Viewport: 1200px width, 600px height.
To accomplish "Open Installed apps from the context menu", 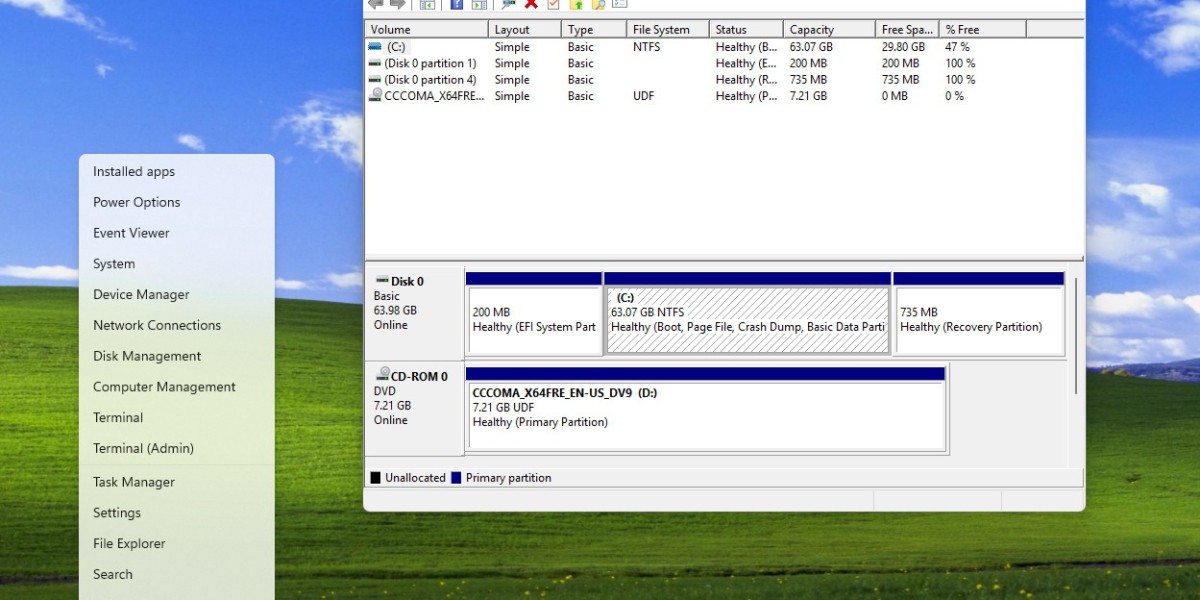I will (x=134, y=172).
